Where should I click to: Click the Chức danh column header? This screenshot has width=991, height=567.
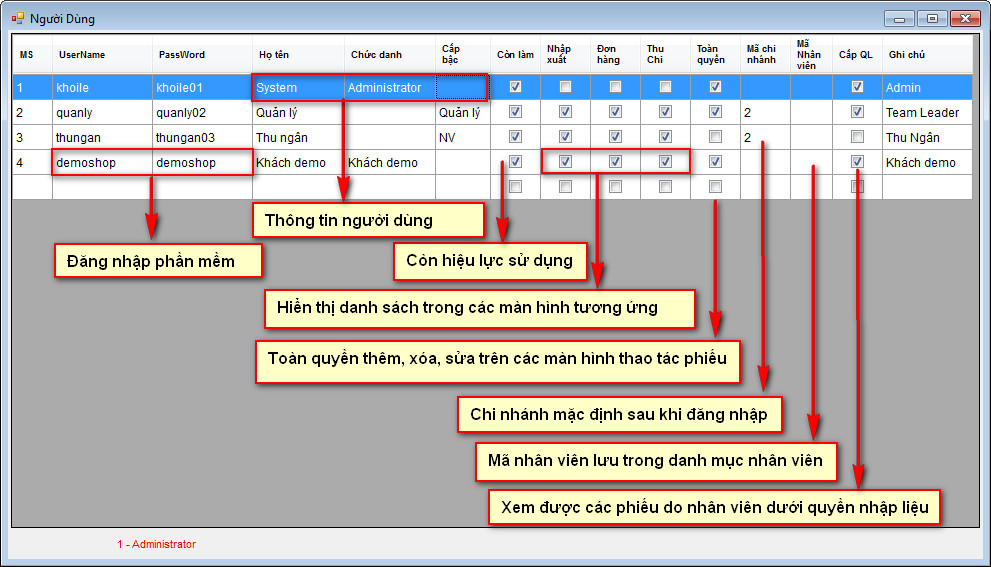(x=390, y=54)
